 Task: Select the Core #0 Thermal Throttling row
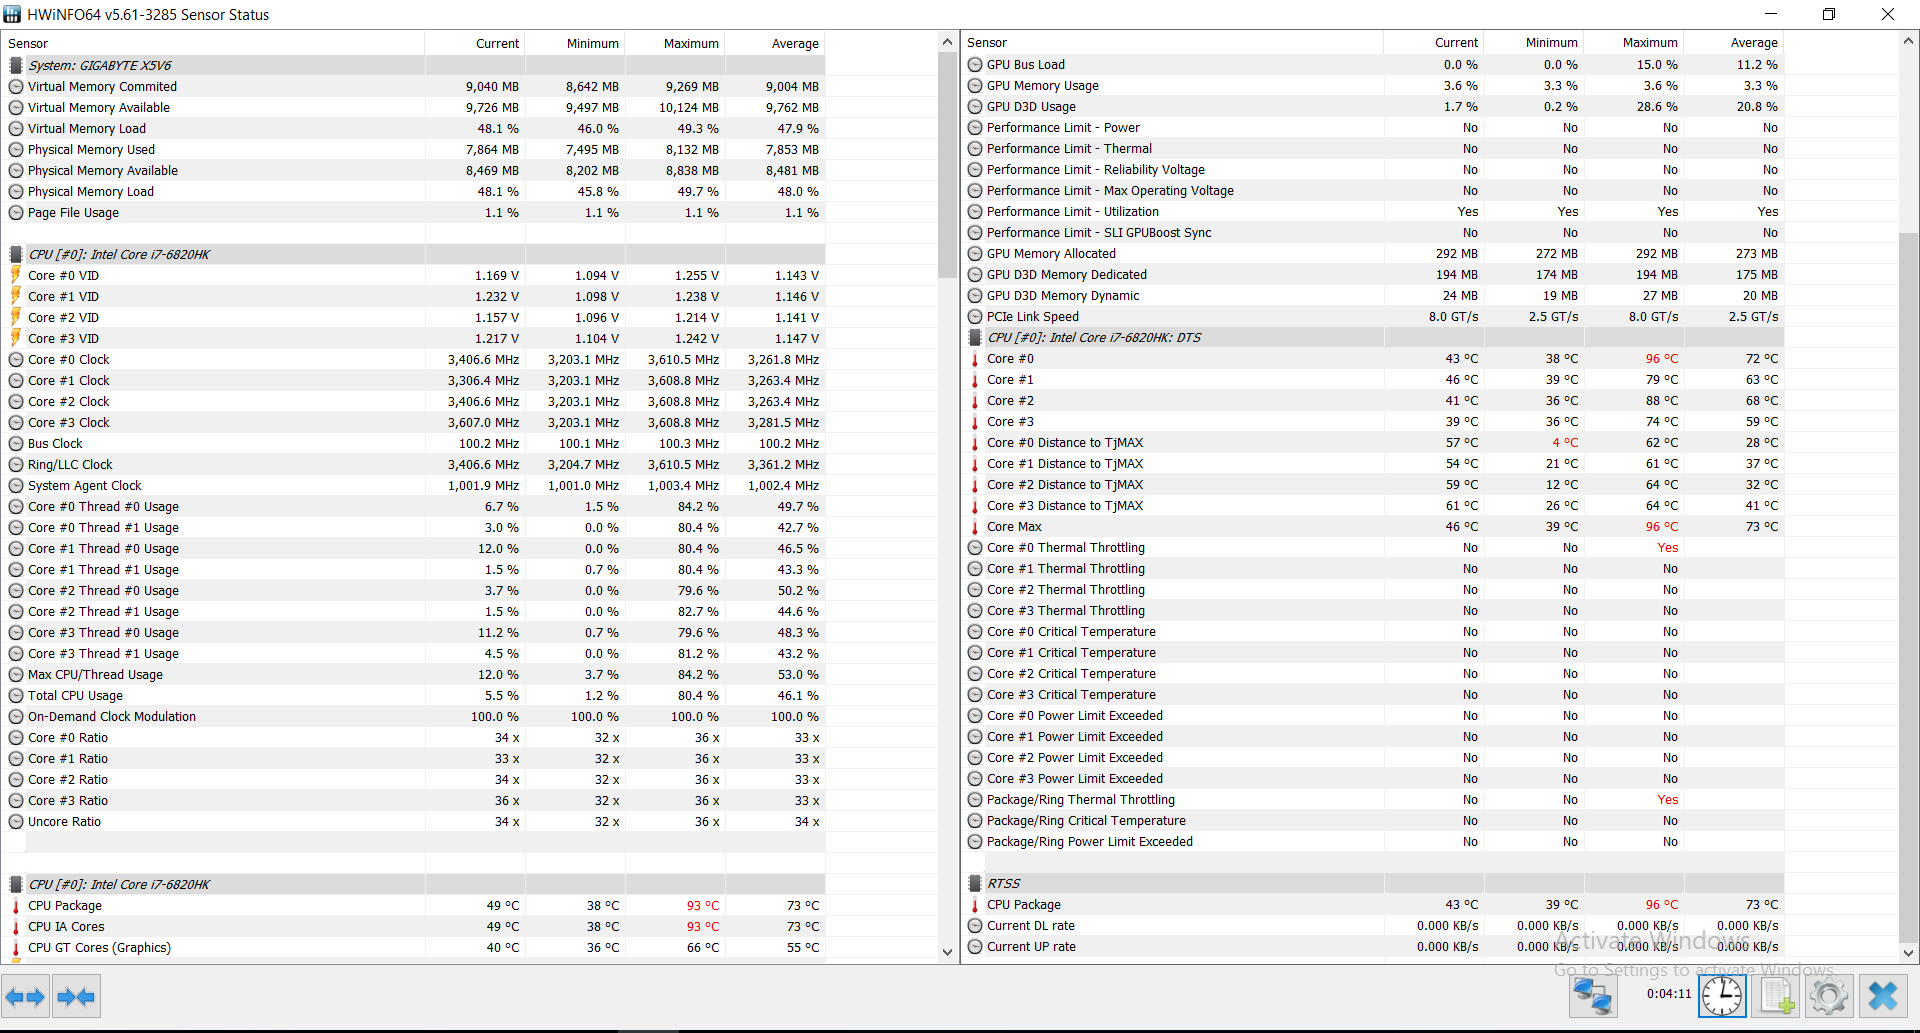(1373, 548)
